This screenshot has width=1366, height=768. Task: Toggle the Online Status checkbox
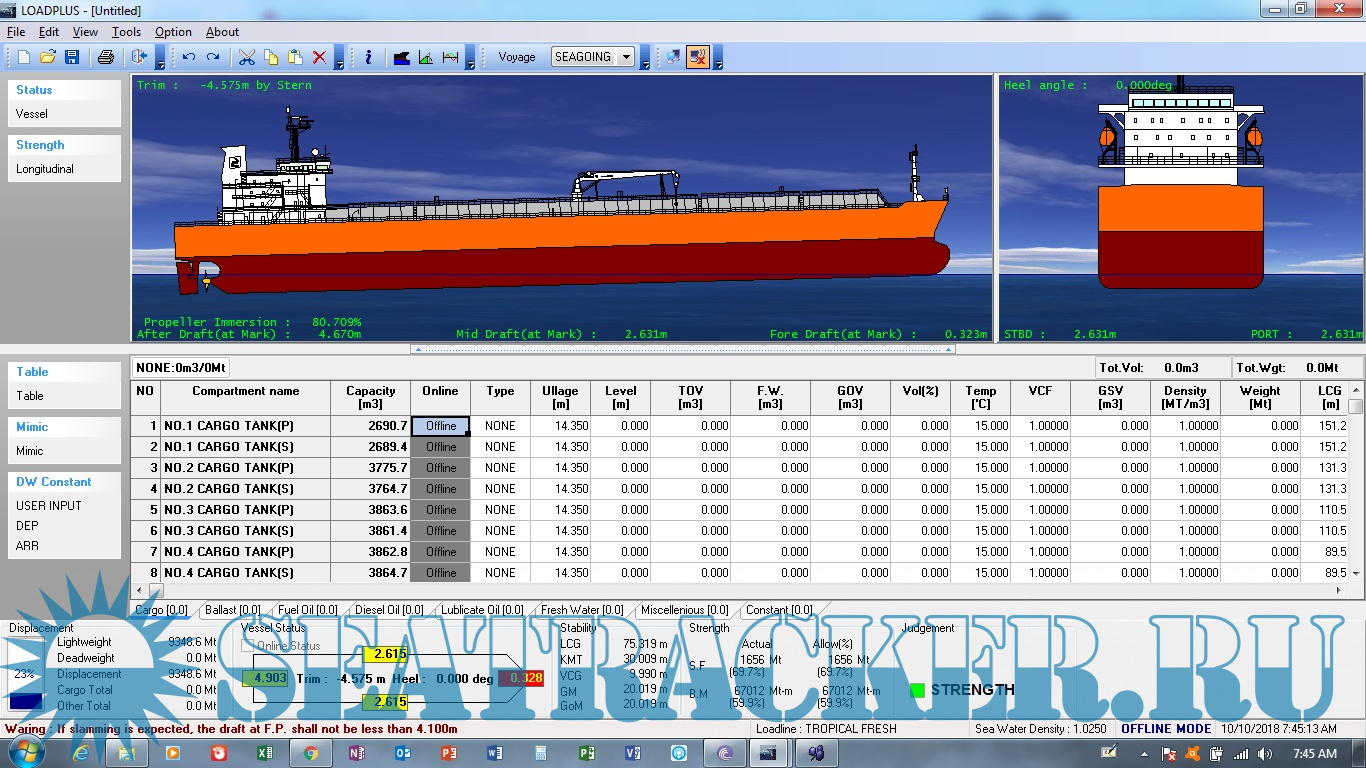pyautogui.click(x=249, y=646)
